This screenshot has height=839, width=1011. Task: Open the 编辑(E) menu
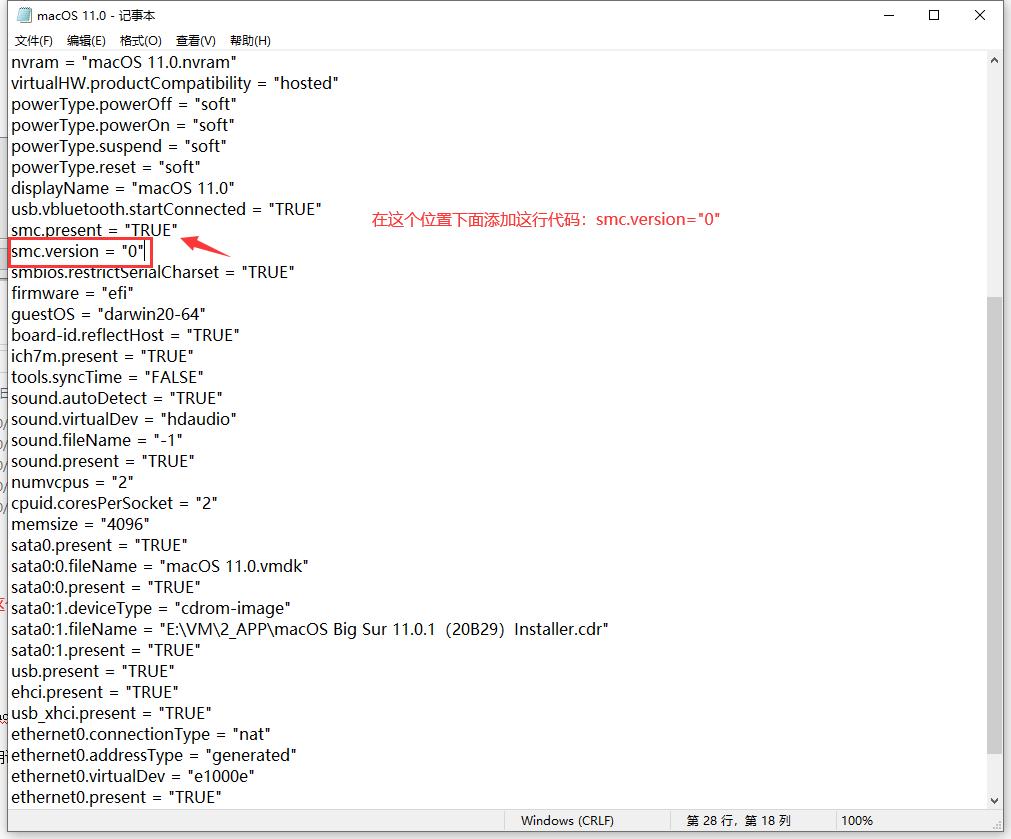[x=86, y=41]
